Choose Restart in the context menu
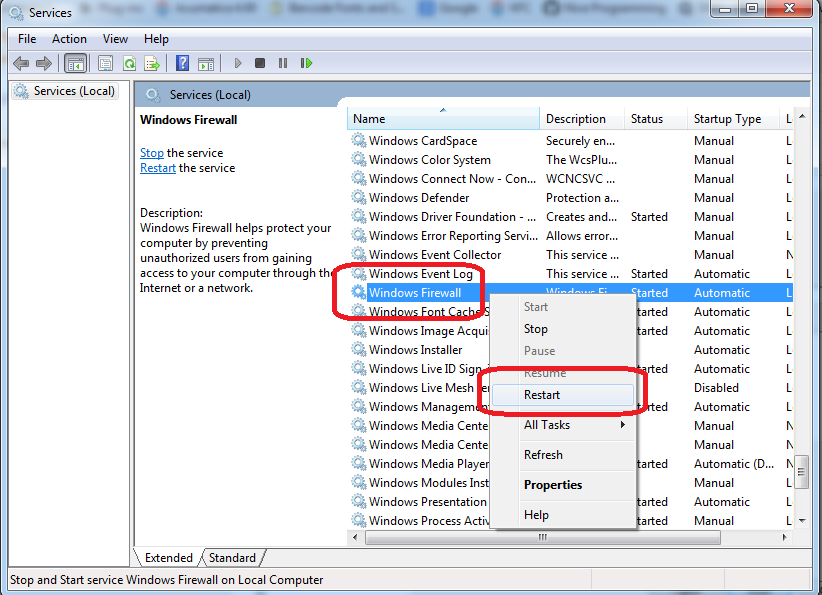Image resolution: width=822 pixels, height=595 pixels. [563, 395]
